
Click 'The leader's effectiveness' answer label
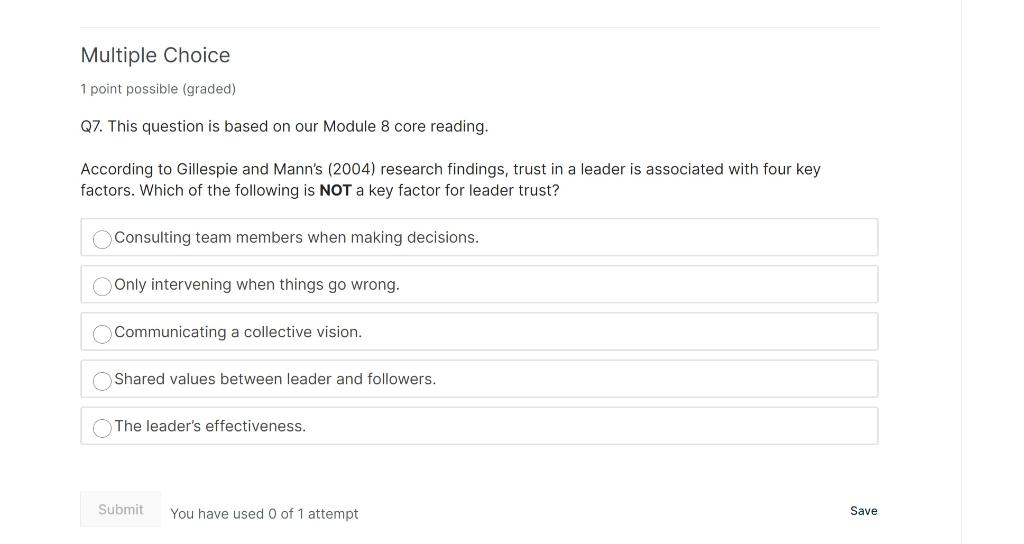[x=210, y=426]
